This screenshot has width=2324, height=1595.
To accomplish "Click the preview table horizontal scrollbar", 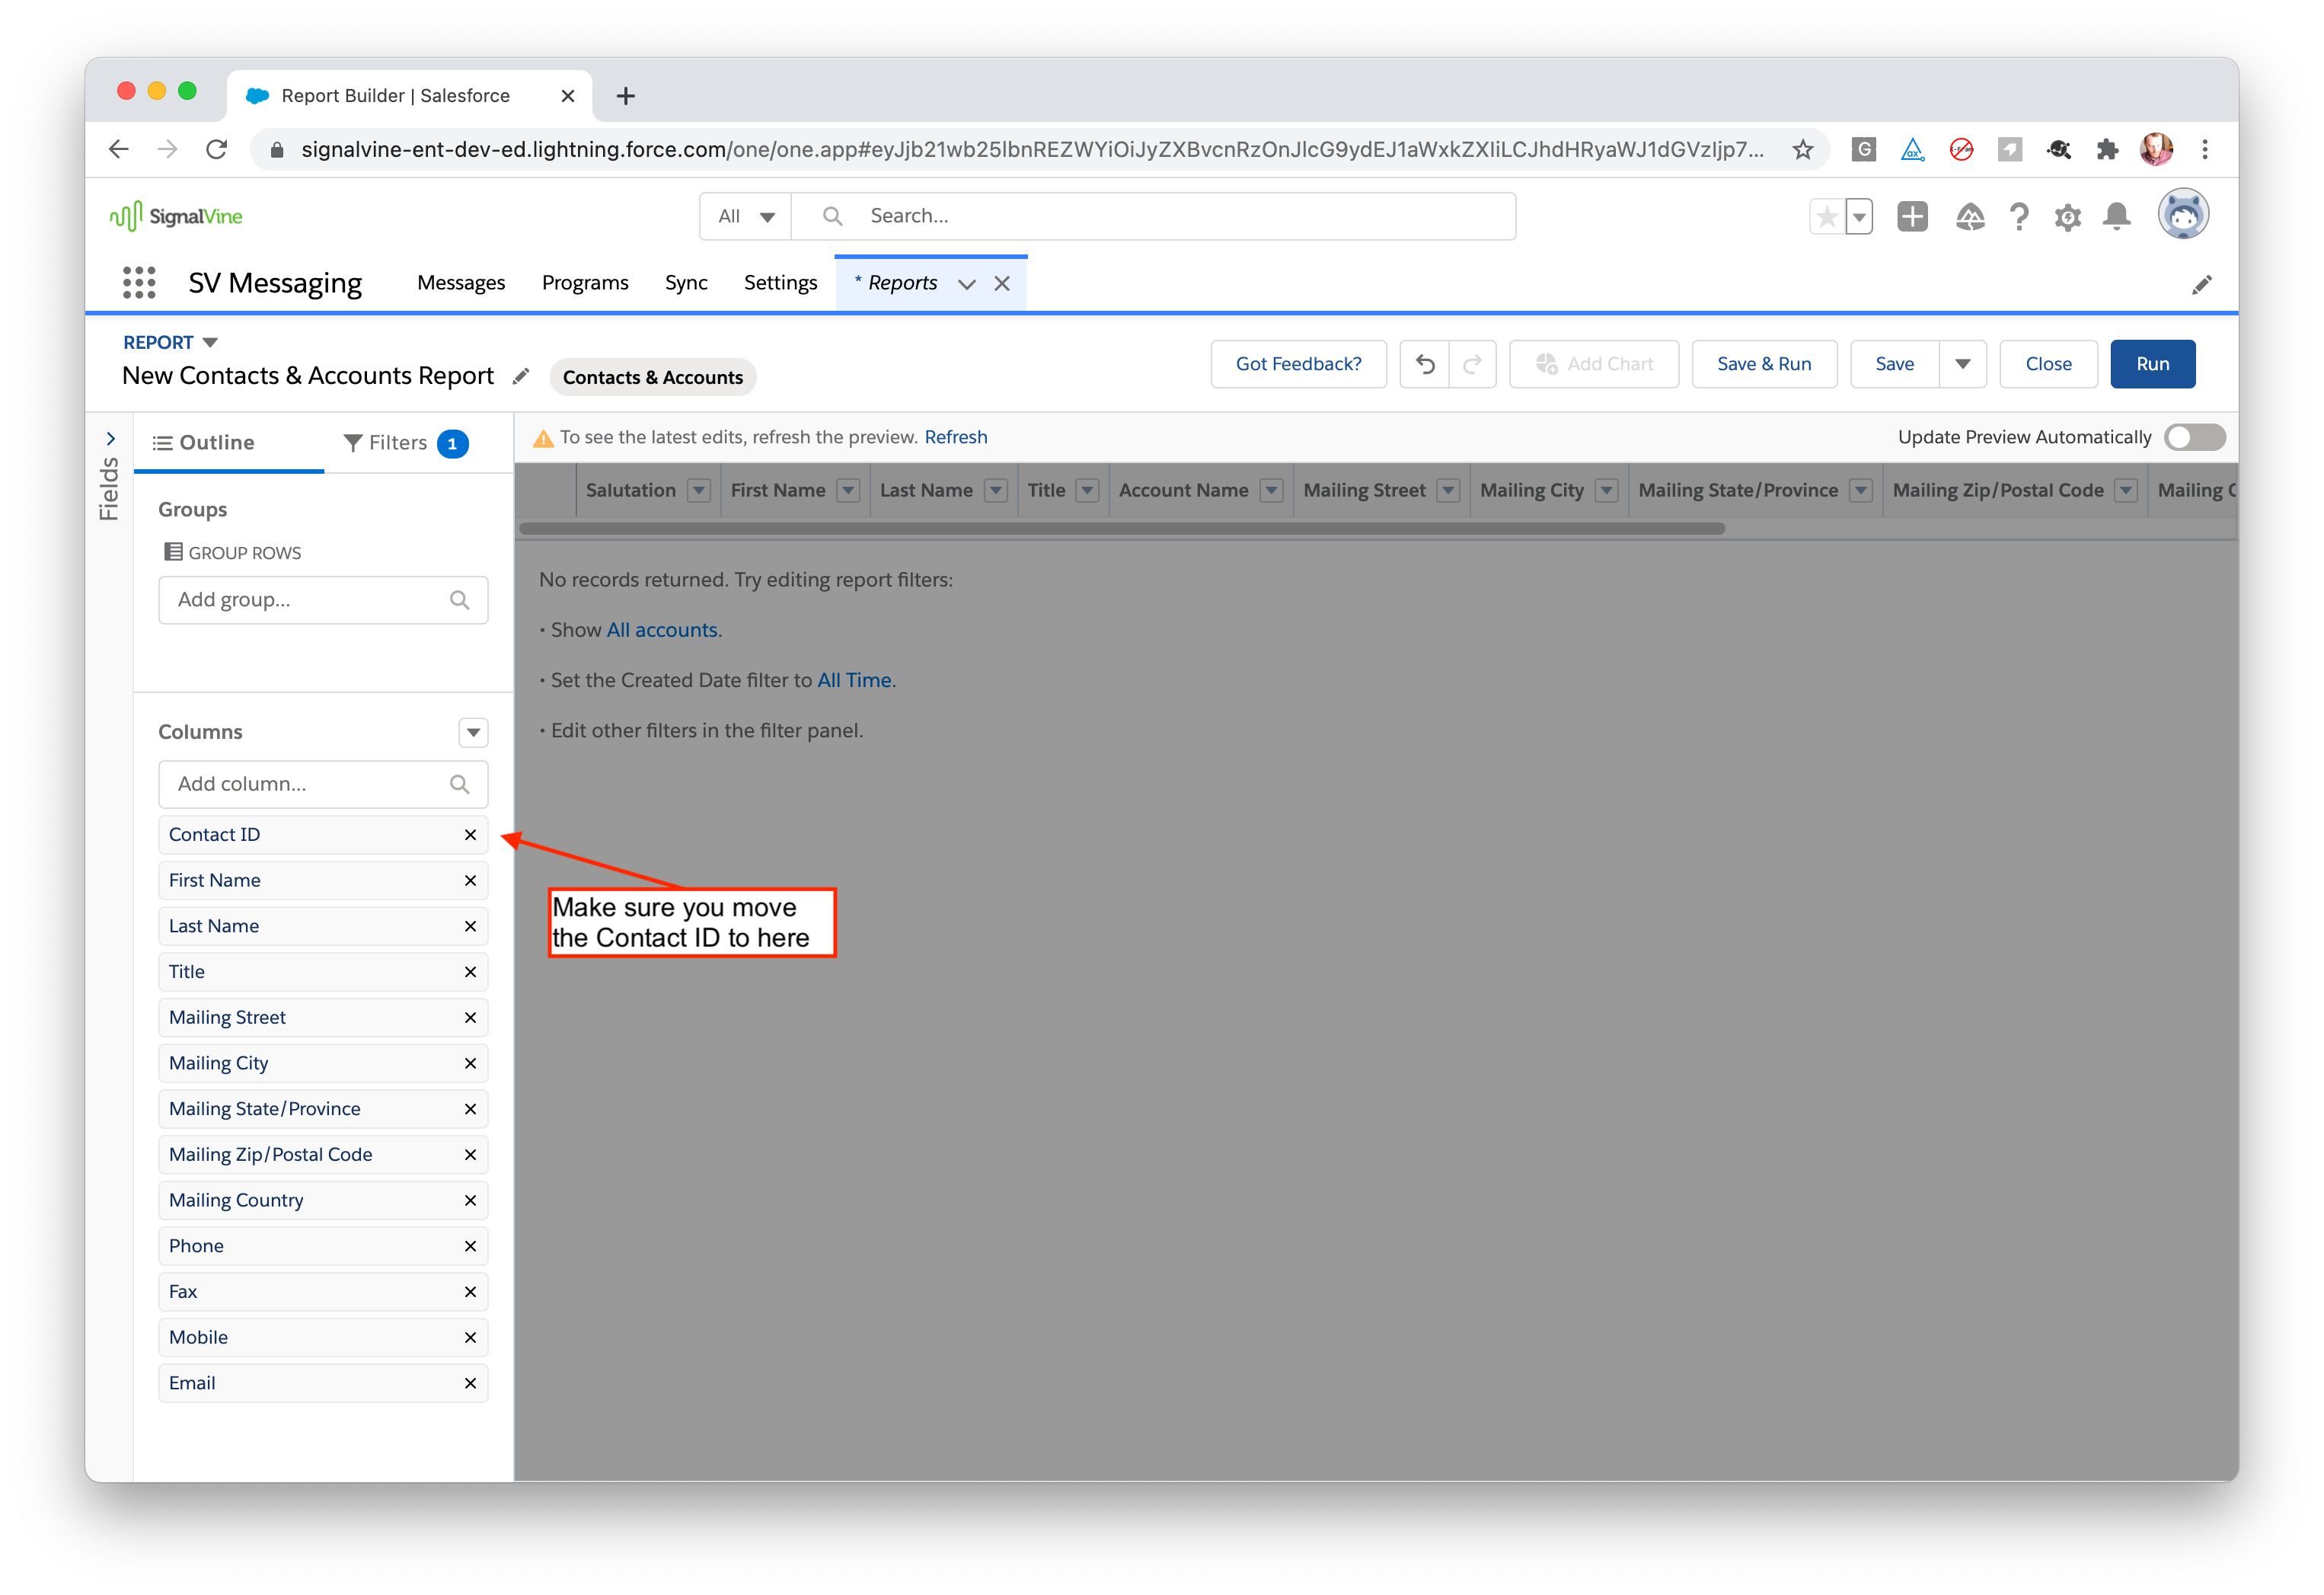I will [x=1122, y=528].
